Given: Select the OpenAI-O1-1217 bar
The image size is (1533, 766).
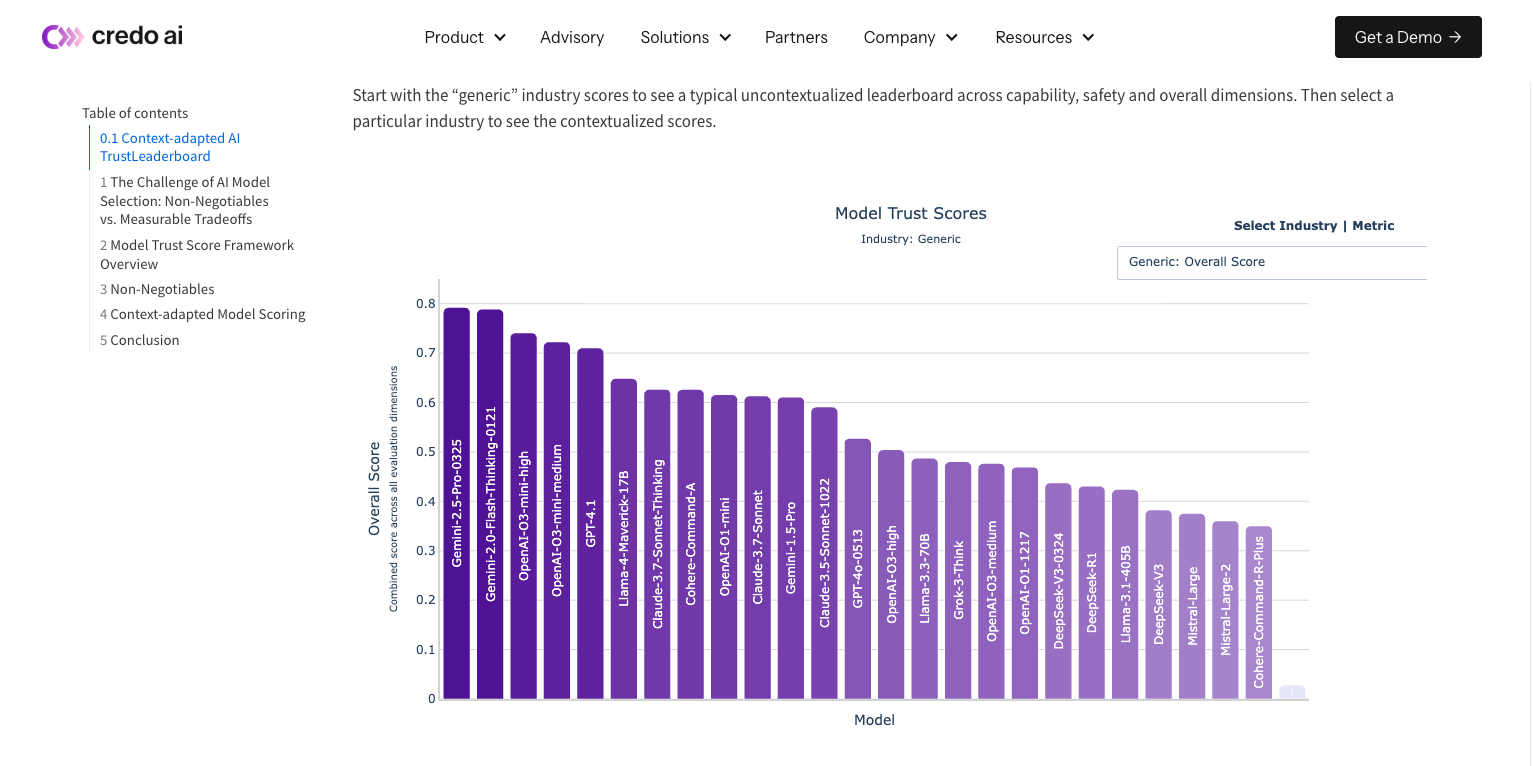Looking at the screenshot, I should 1025,584.
